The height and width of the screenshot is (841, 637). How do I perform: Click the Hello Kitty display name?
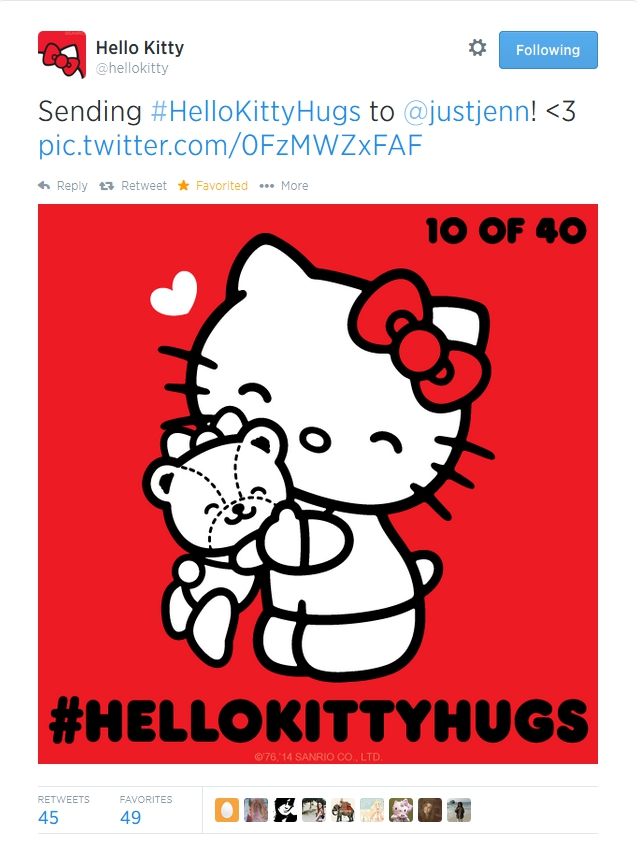point(139,48)
